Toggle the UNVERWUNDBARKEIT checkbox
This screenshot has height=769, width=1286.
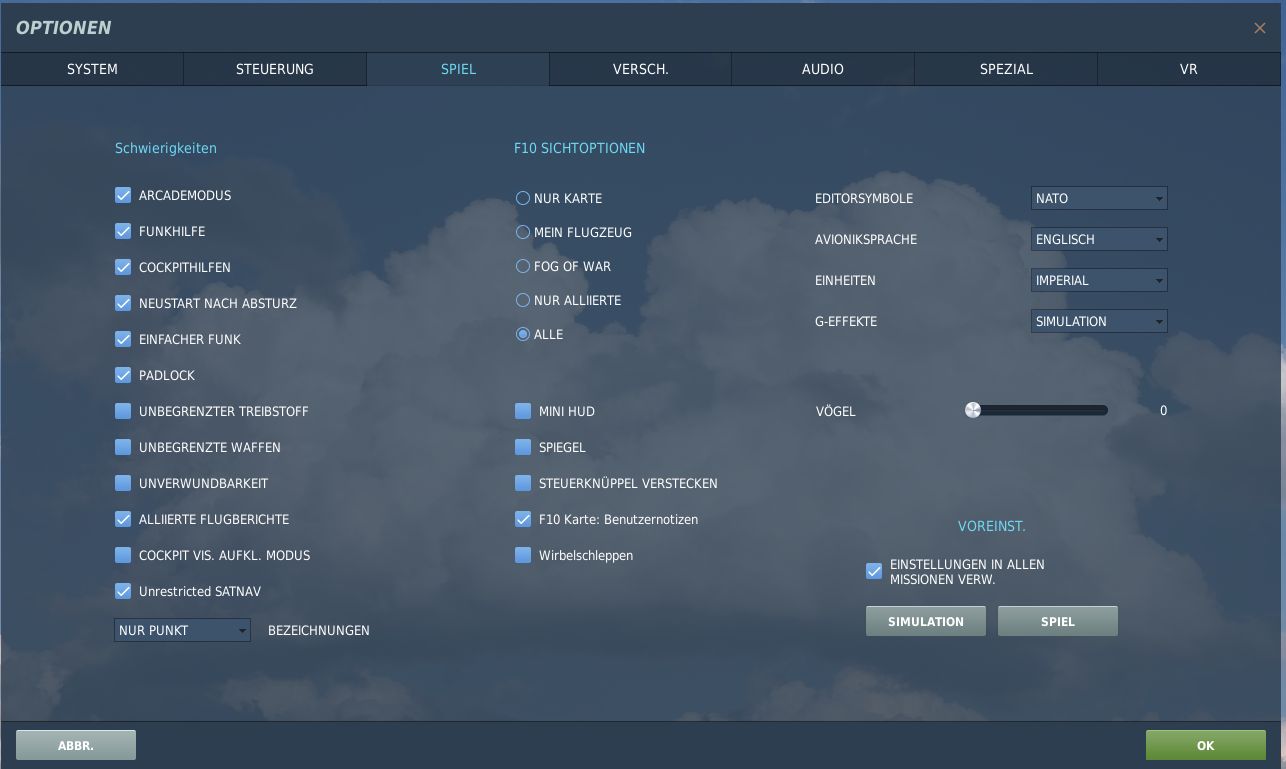tap(123, 483)
